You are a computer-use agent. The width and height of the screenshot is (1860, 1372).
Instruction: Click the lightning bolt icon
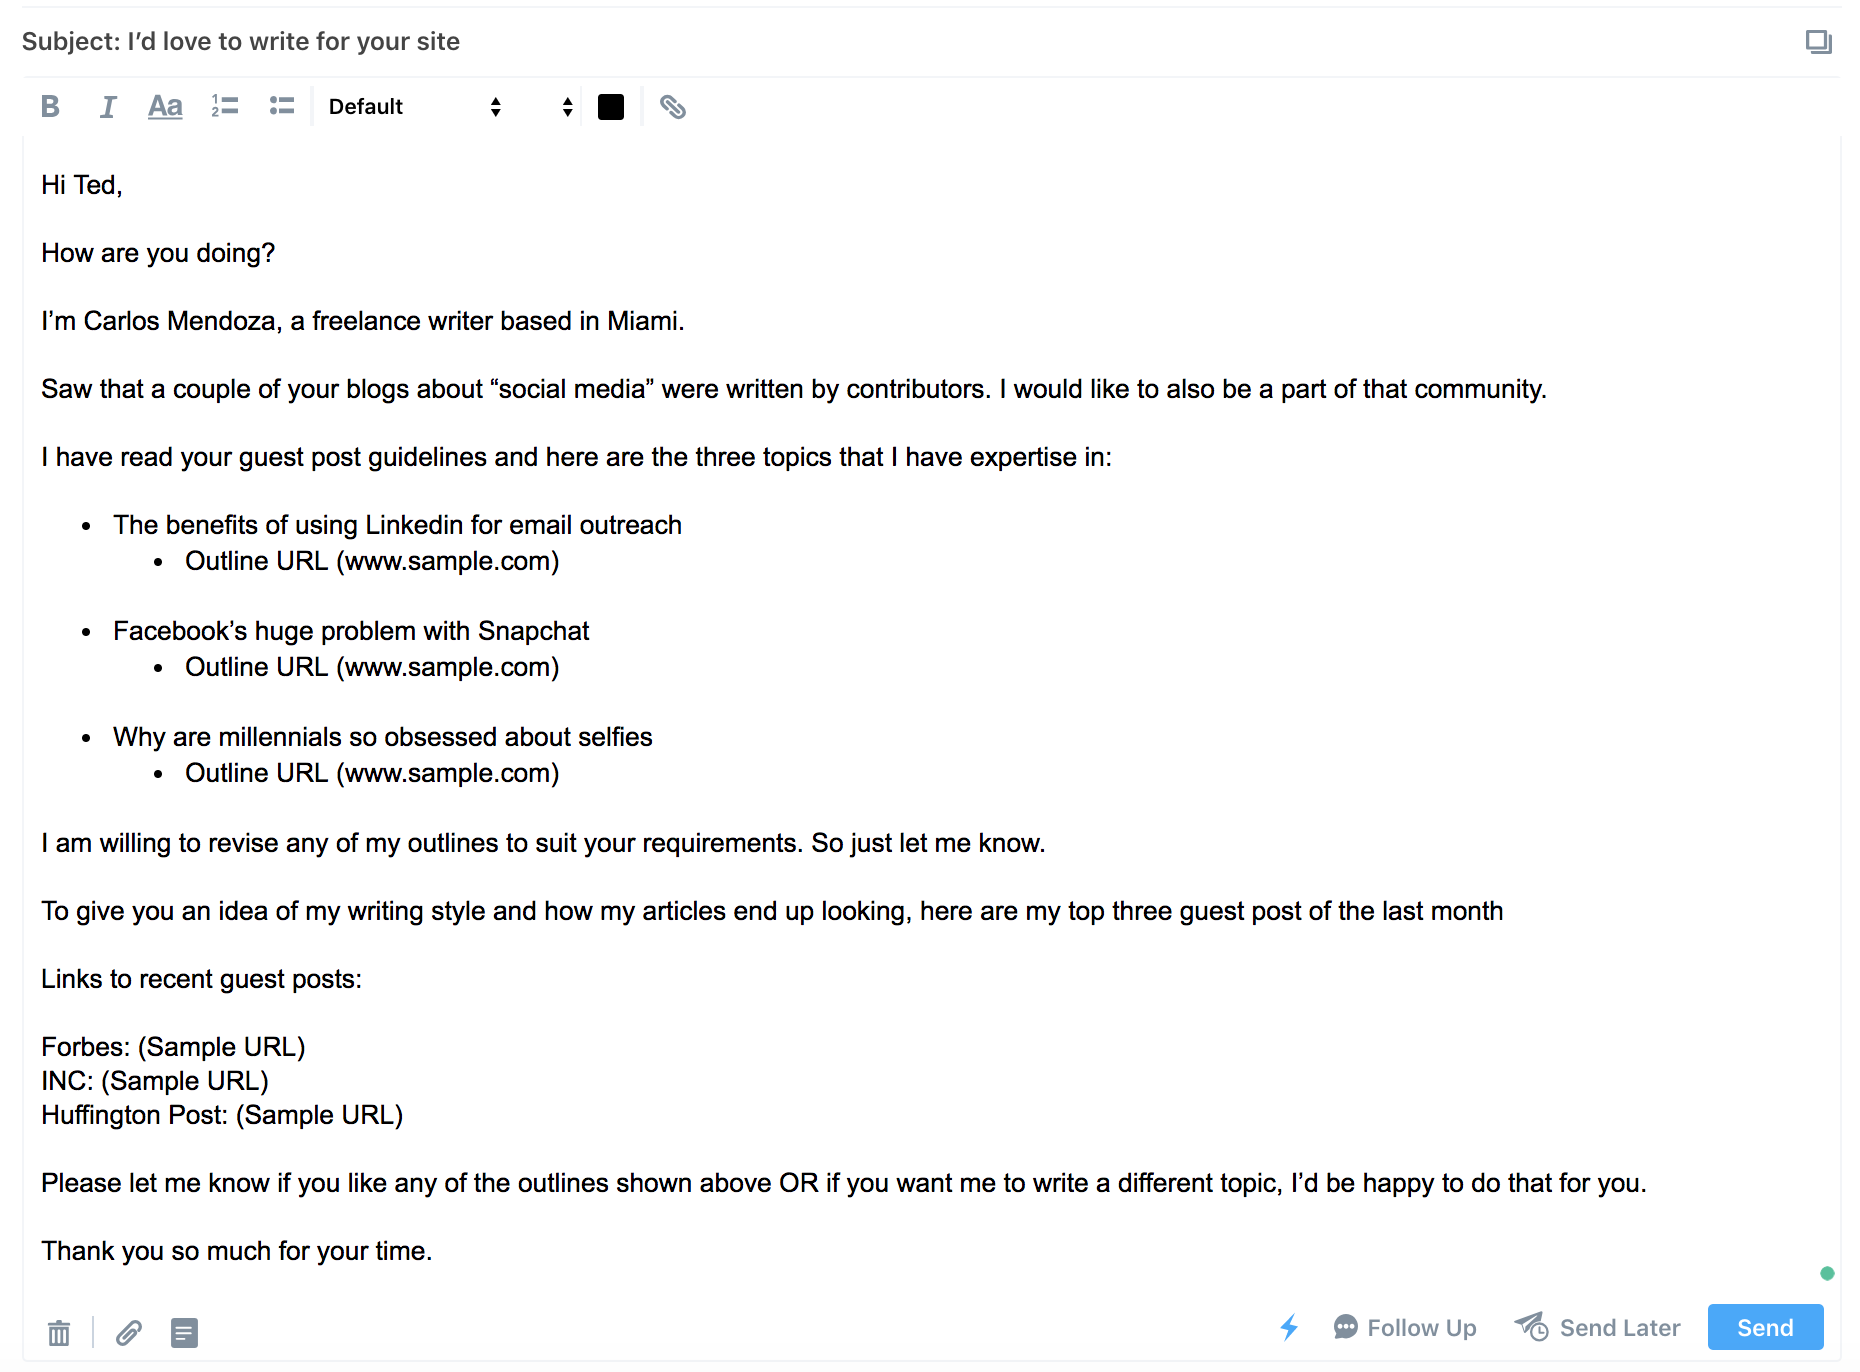[x=1289, y=1327]
